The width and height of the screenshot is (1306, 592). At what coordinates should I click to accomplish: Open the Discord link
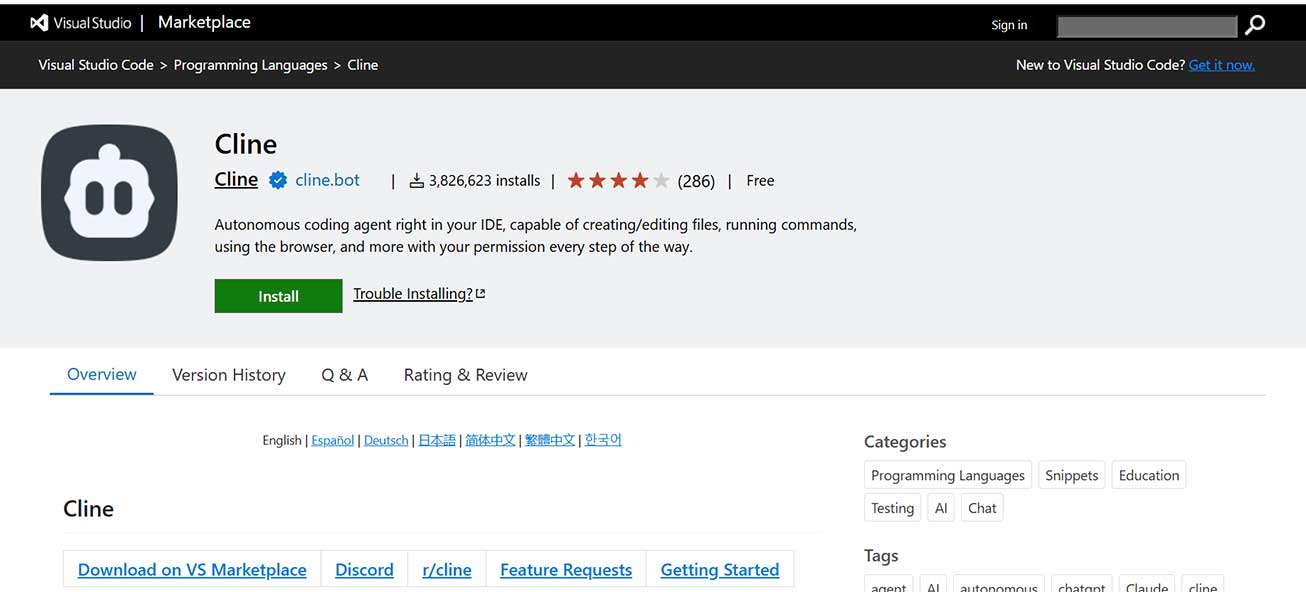pyautogui.click(x=364, y=570)
